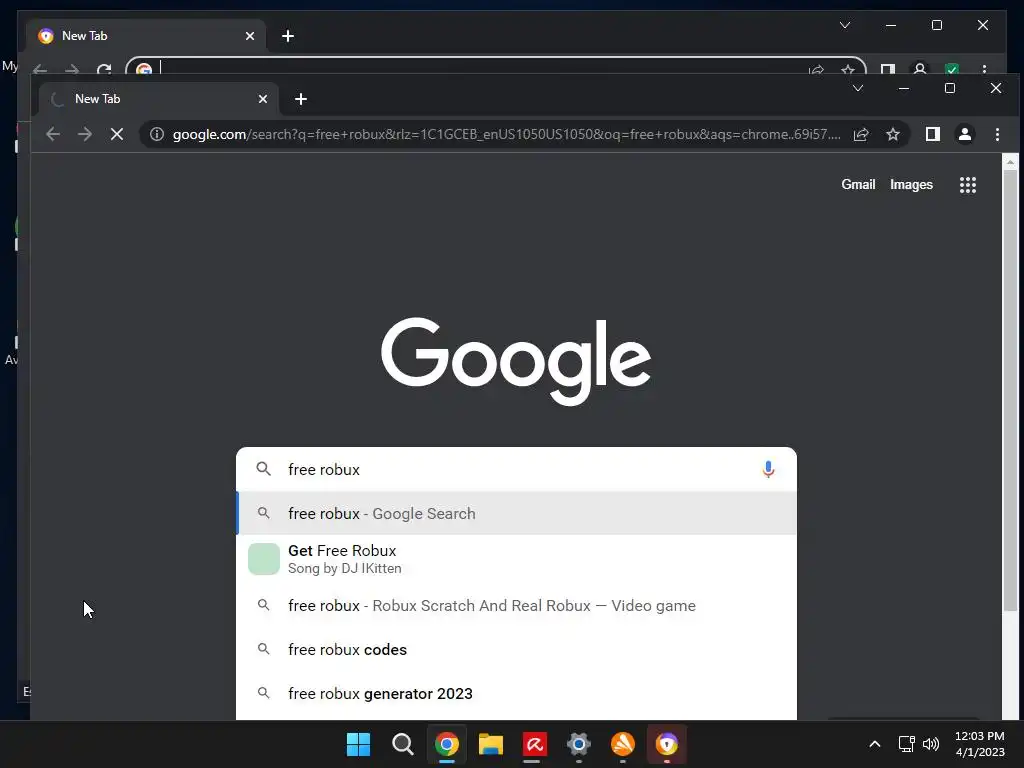
Task: Open taskbar Search
Action: 402,744
